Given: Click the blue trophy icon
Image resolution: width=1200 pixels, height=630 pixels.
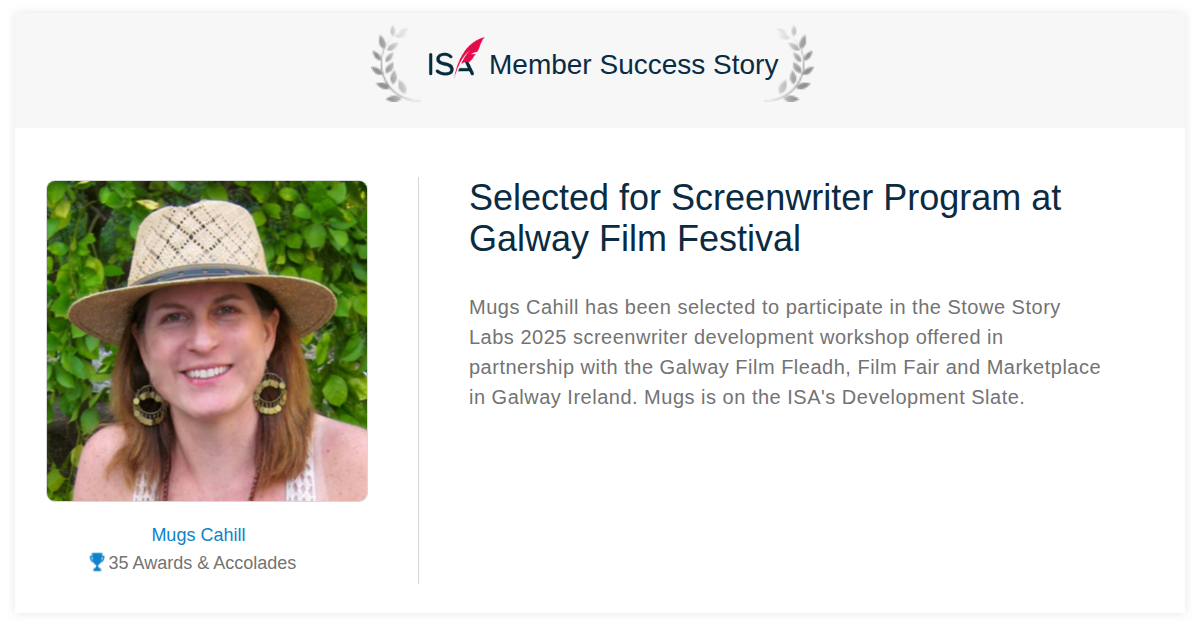Looking at the screenshot, I should pos(97,563).
